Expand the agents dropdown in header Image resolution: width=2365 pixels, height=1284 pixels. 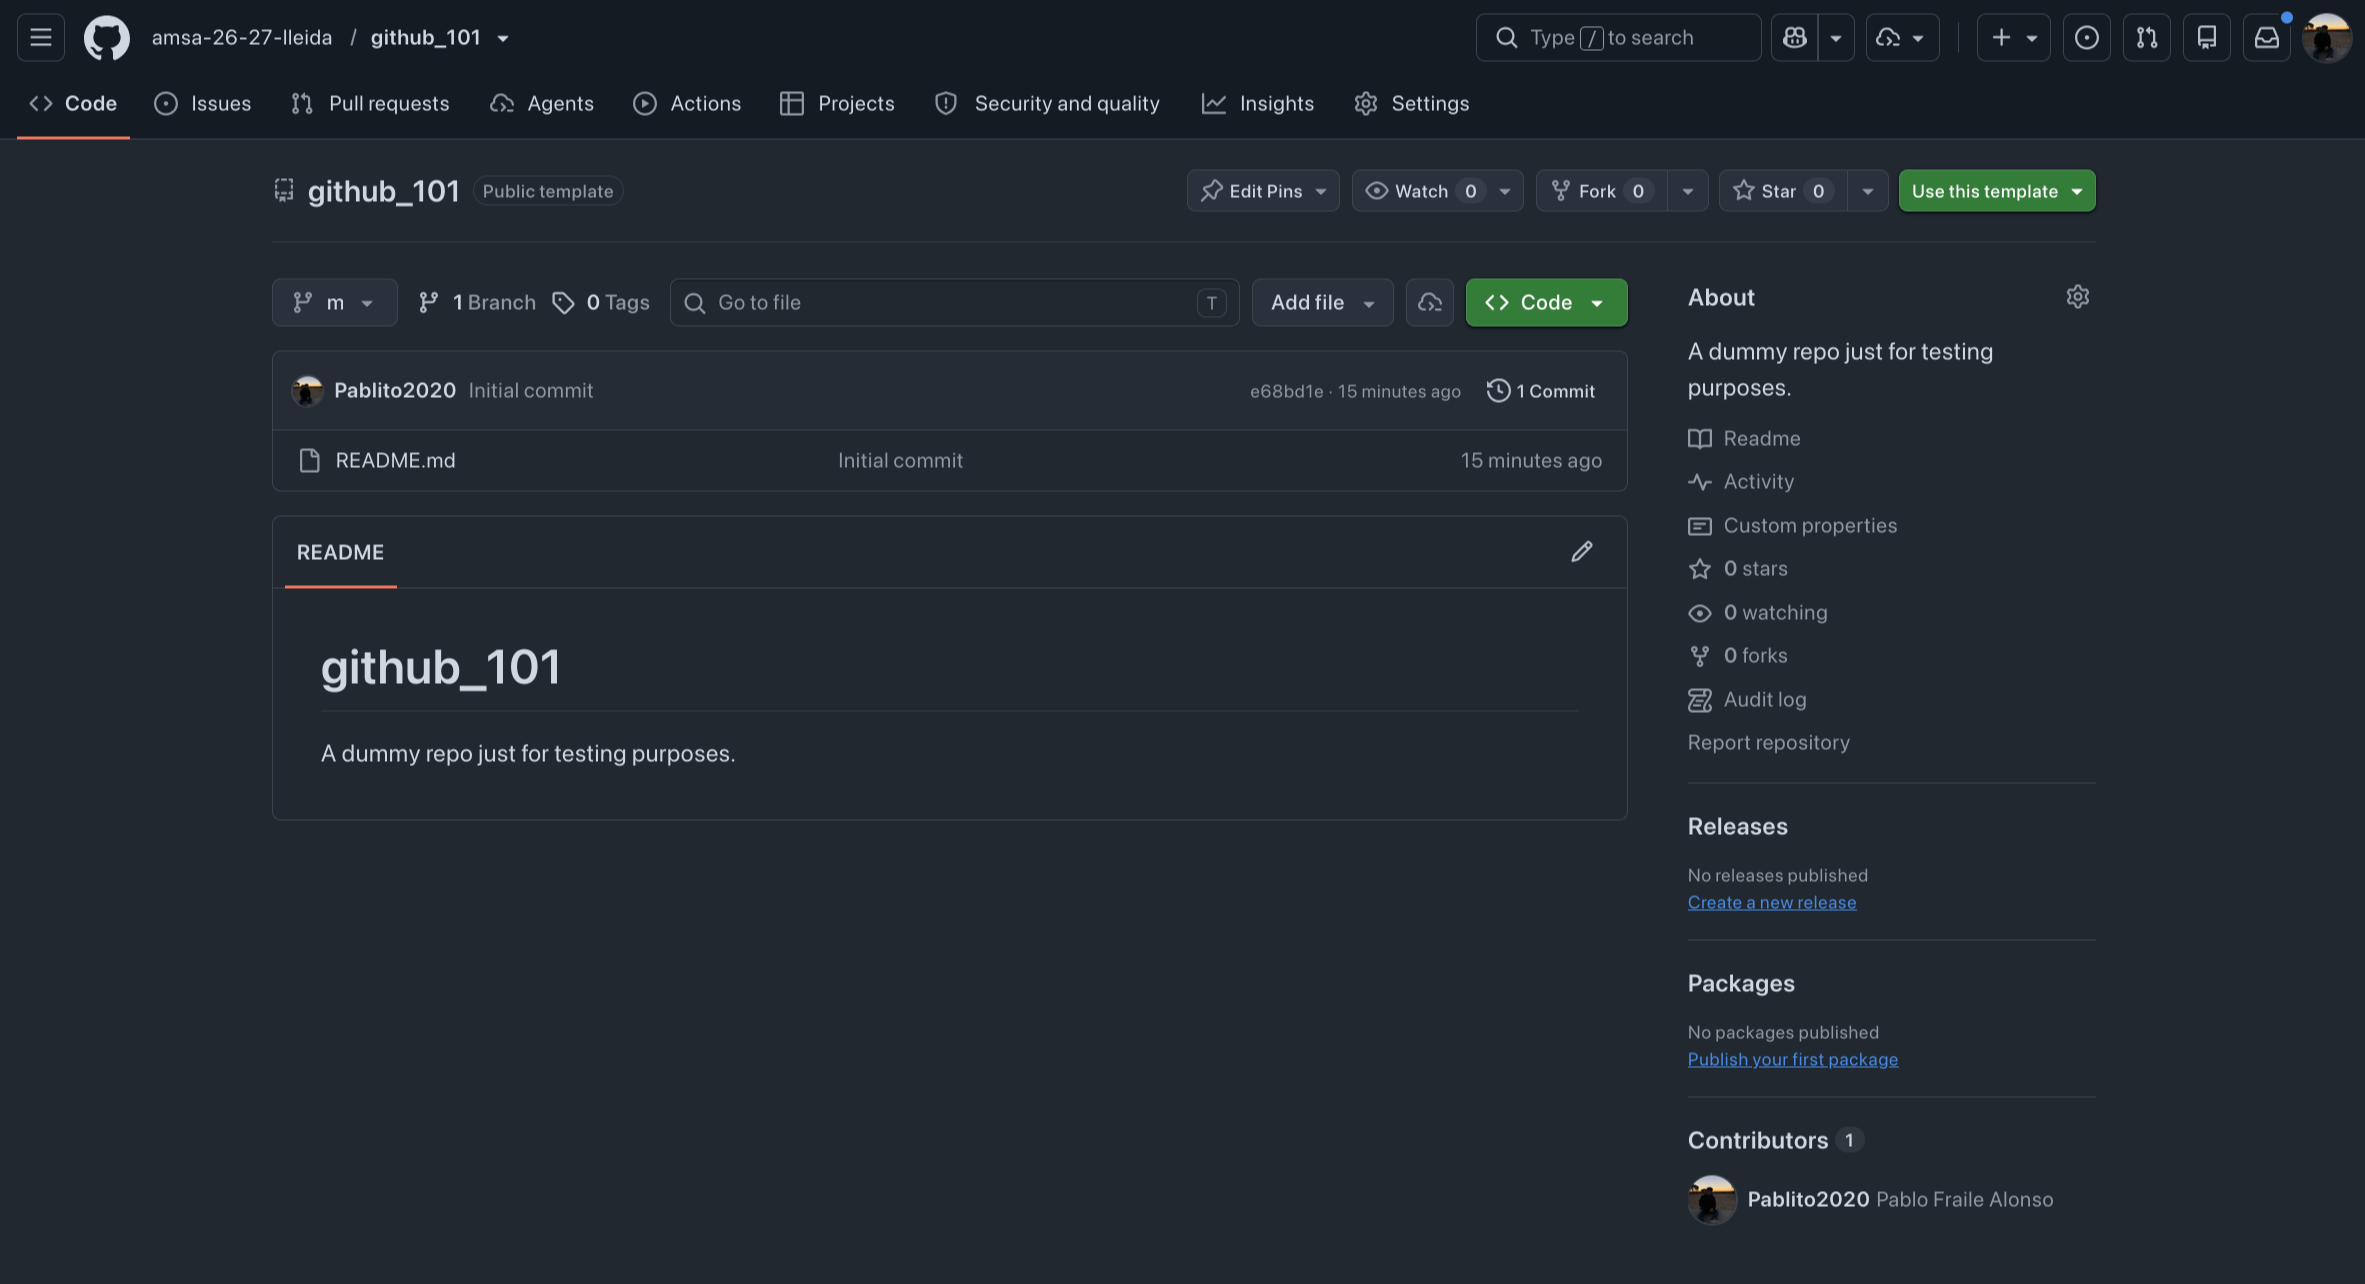tap(1902, 38)
